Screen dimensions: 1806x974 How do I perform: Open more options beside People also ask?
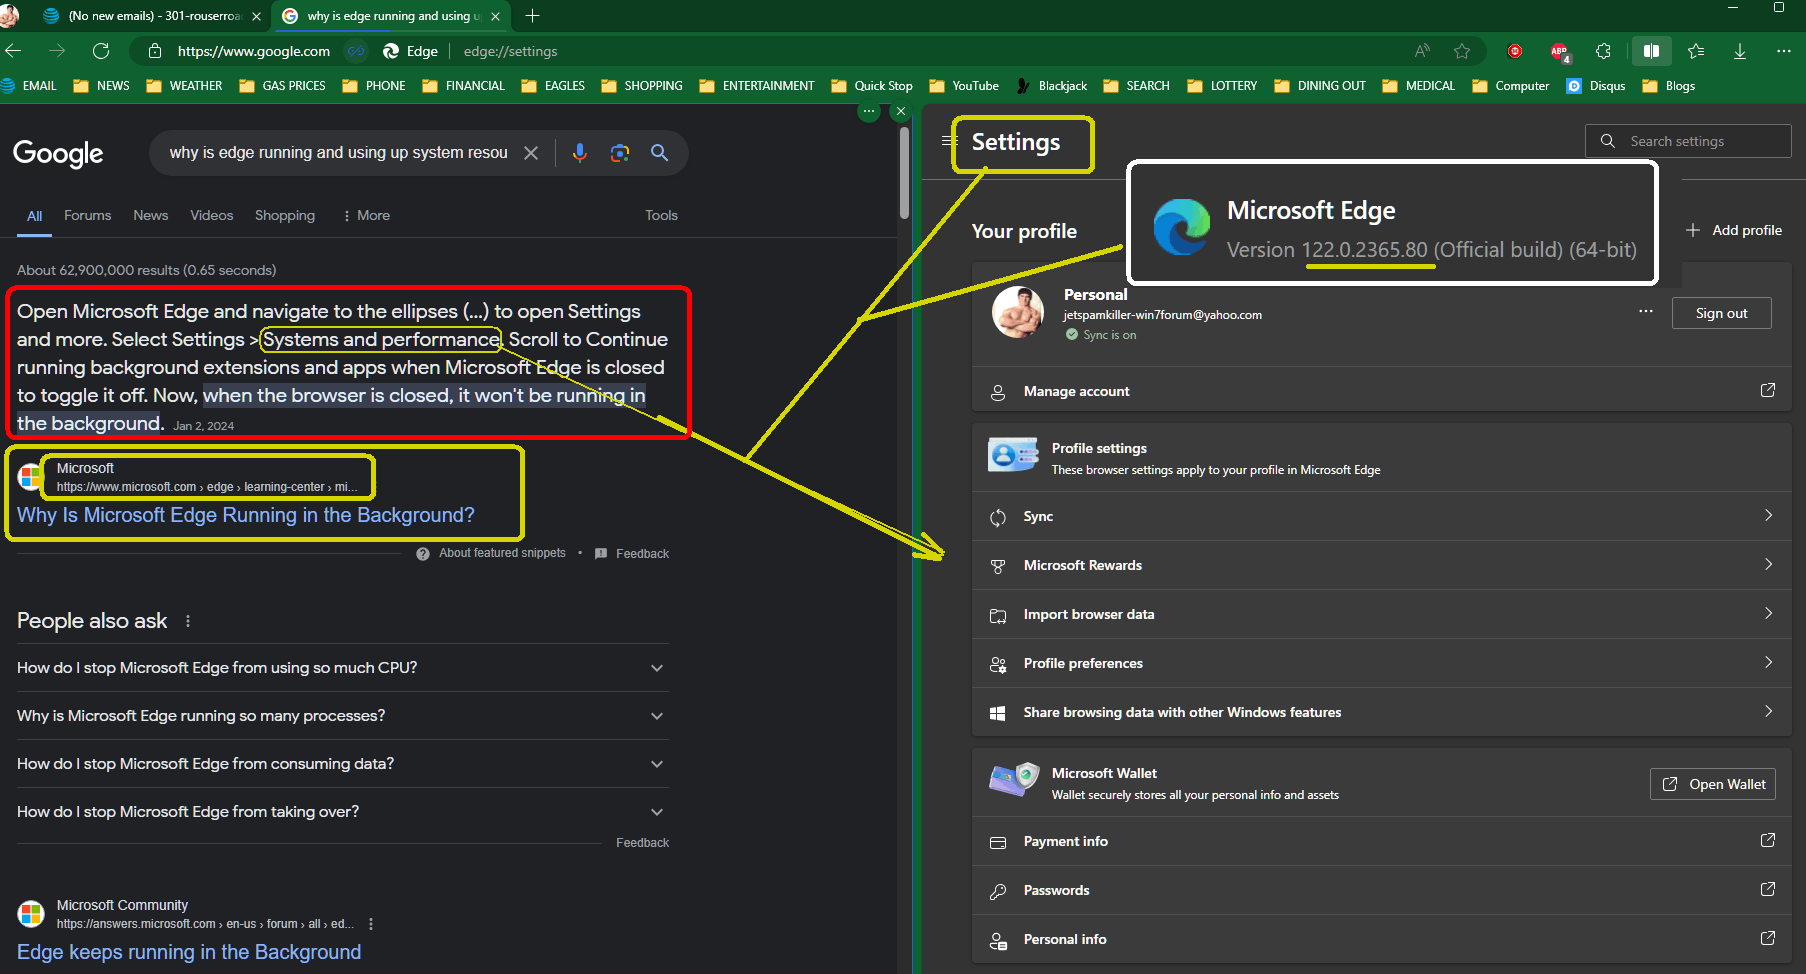188,621
